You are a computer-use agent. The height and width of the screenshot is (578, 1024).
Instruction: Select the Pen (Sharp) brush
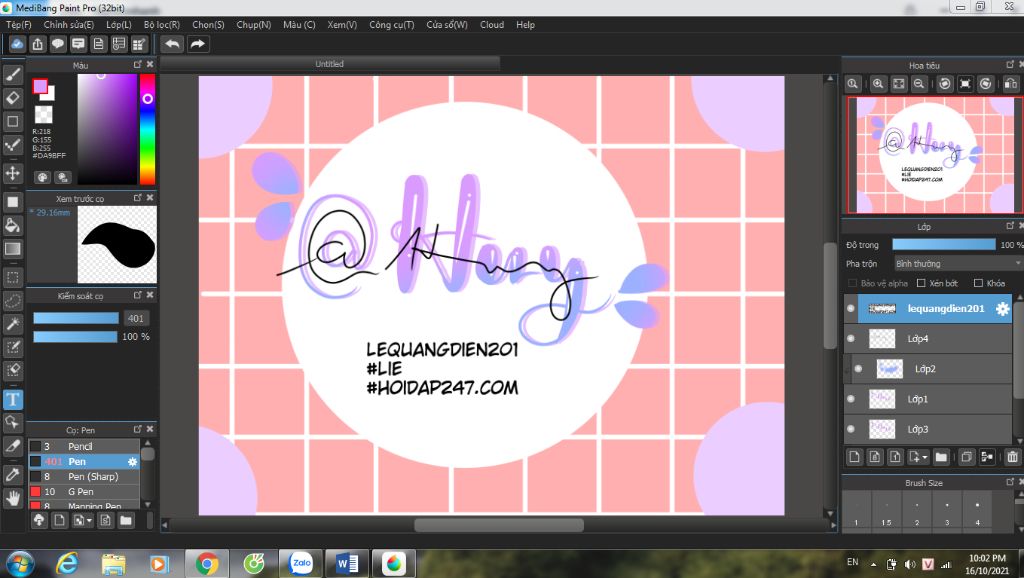(84, 477)
